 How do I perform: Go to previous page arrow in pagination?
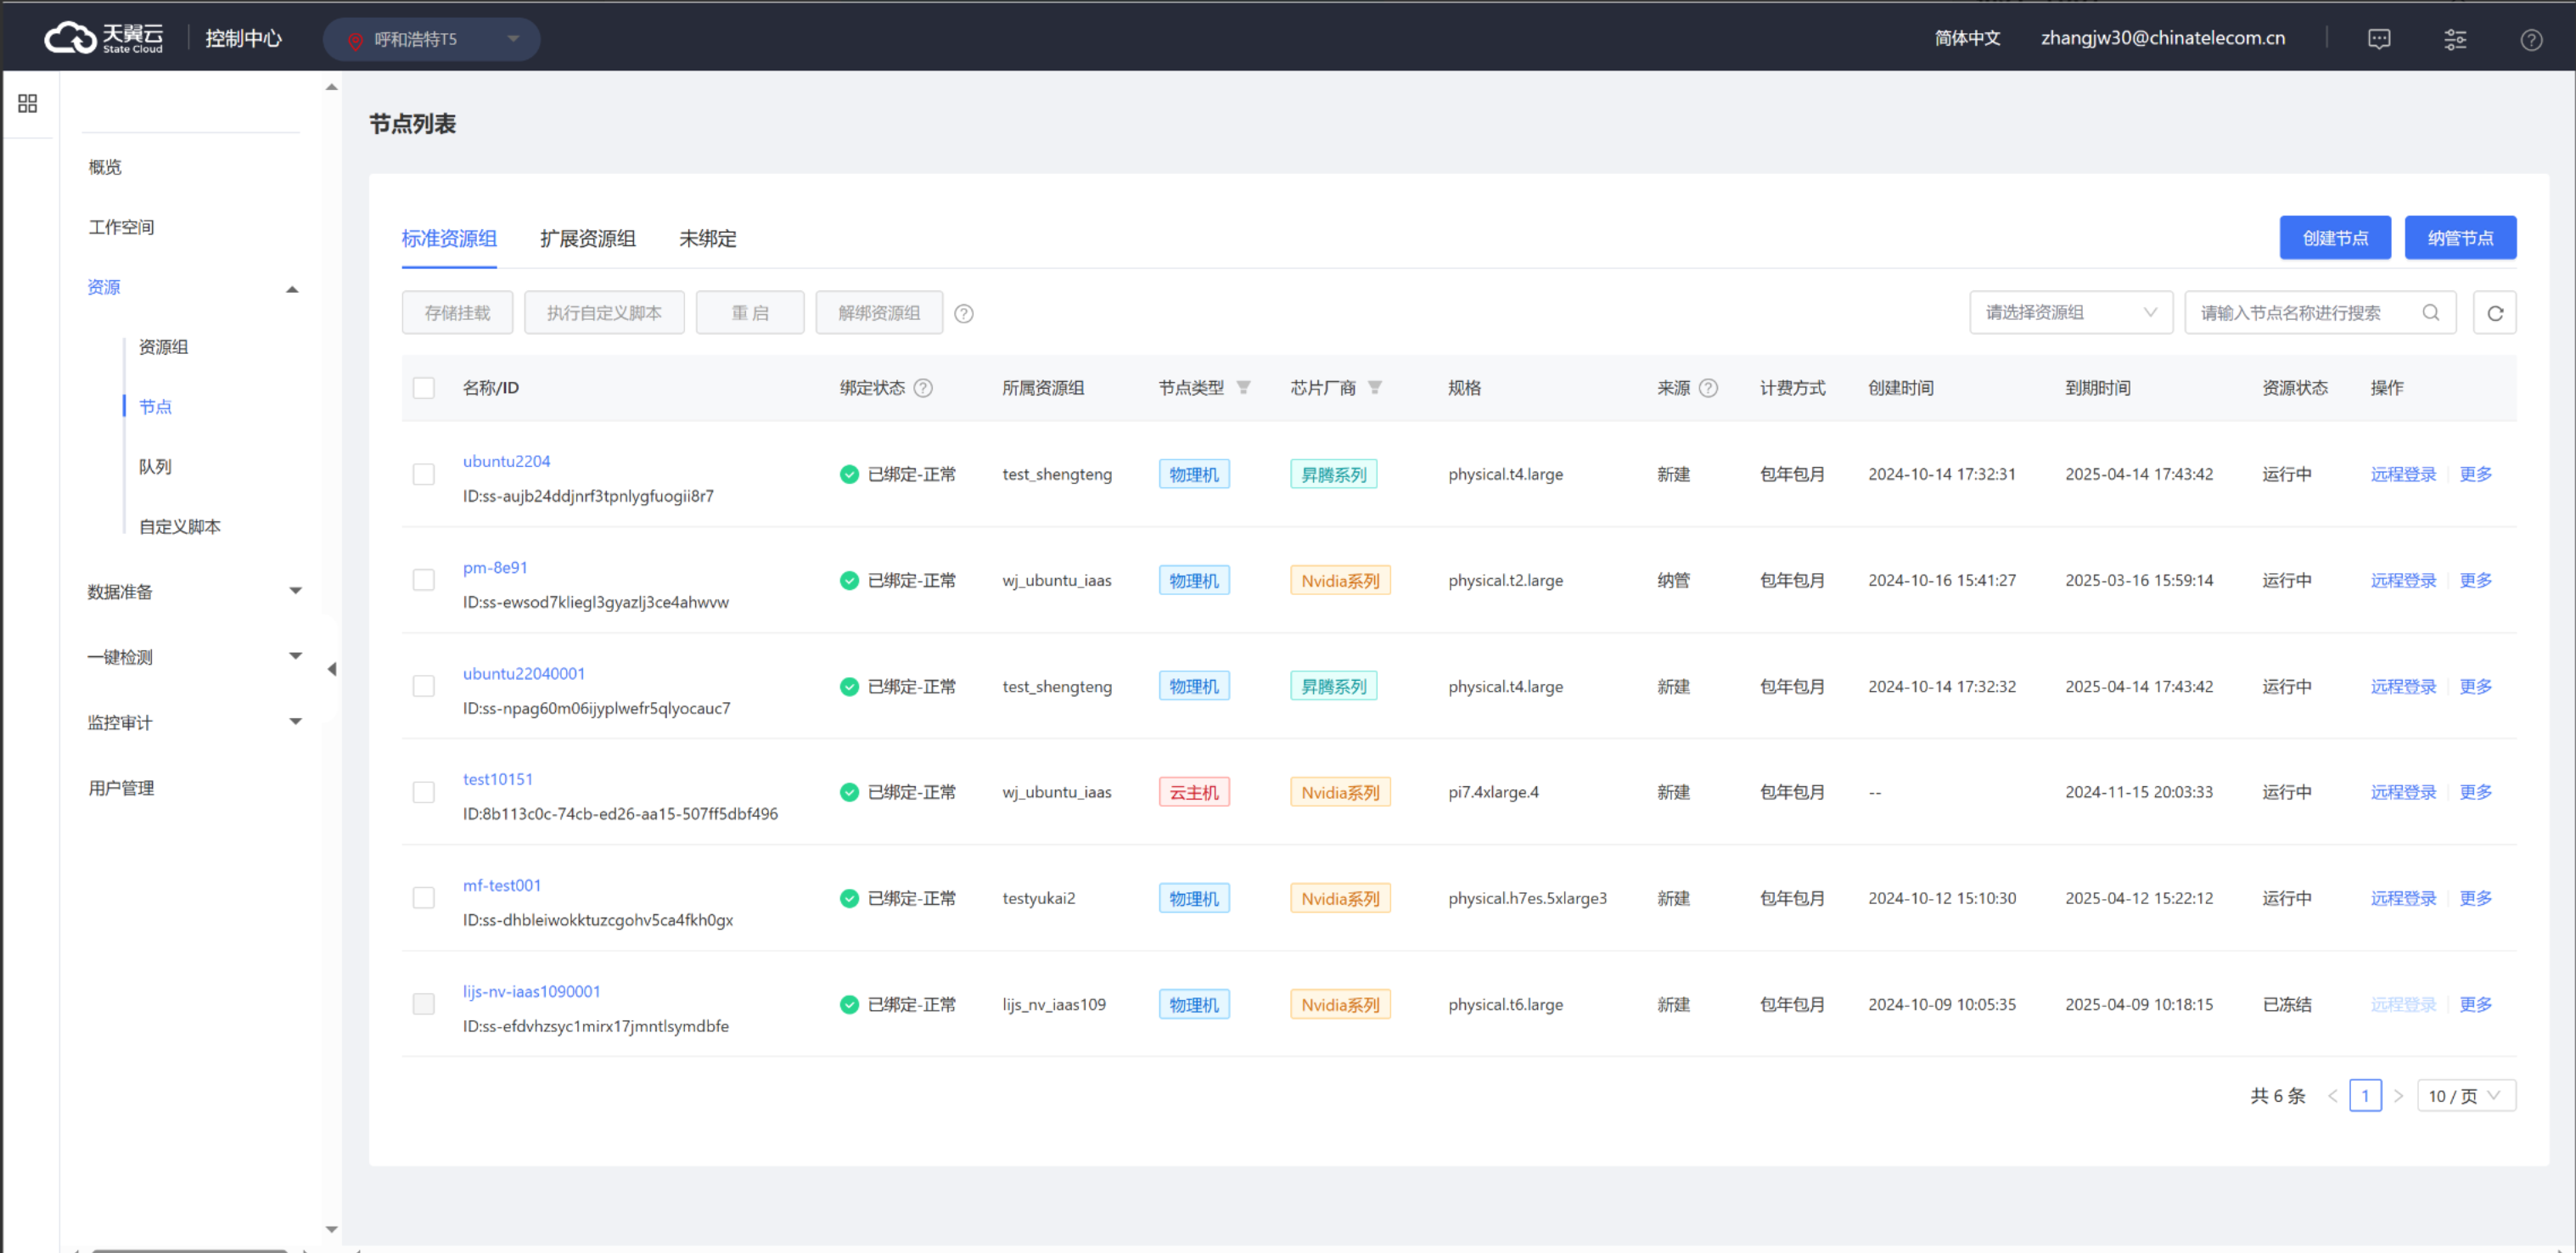2333,1096
